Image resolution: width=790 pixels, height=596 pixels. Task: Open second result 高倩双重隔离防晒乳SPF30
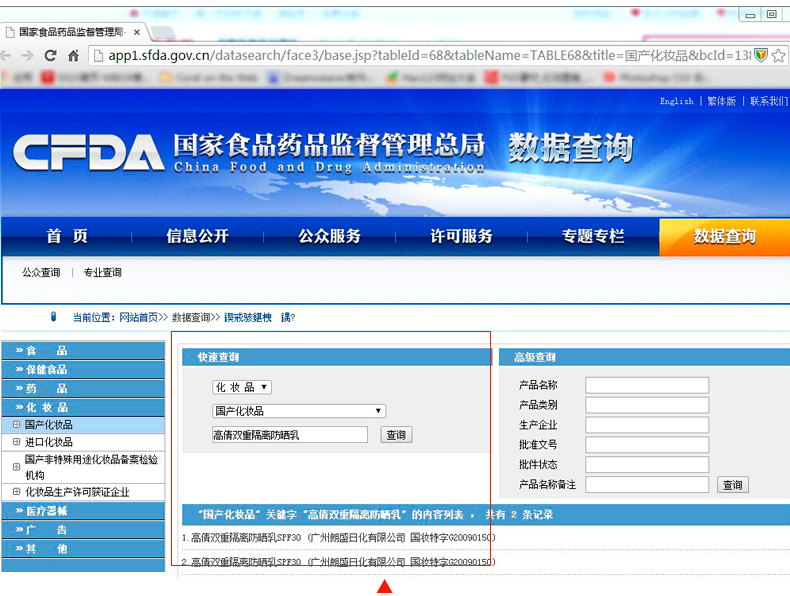point(339,562)
